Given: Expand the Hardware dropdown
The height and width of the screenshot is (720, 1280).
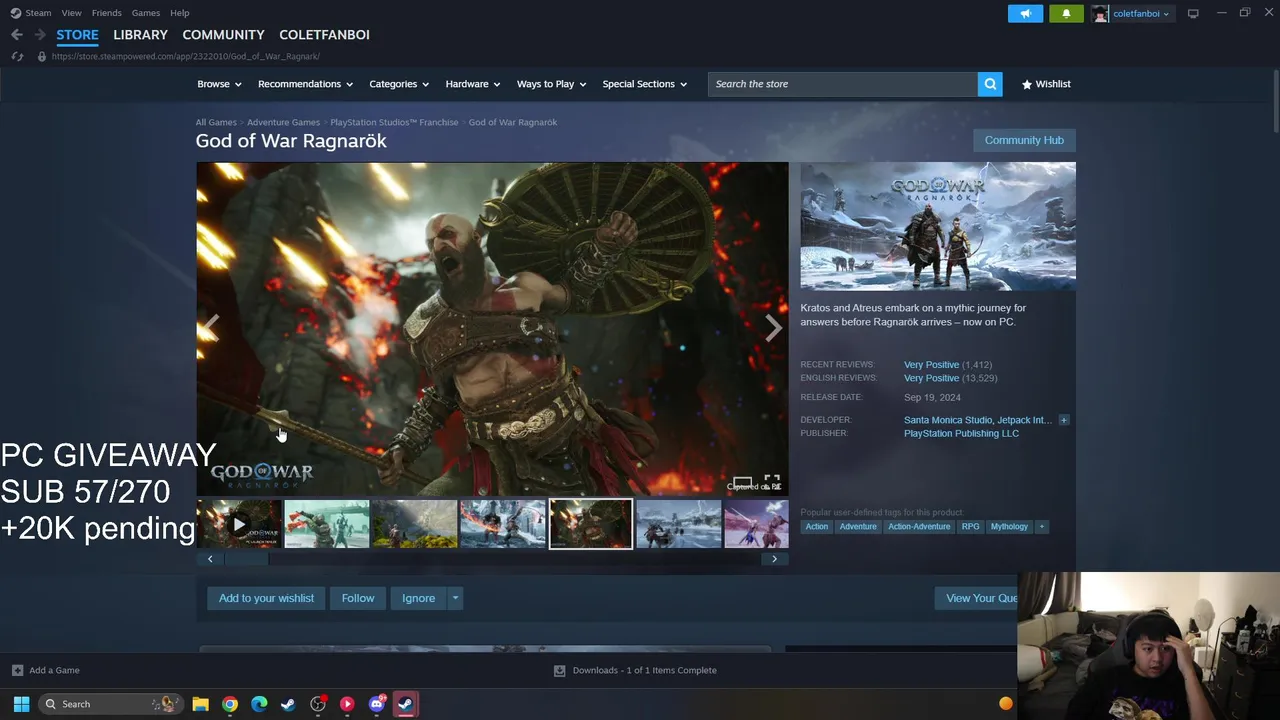Looking at the screenshot, I should click(473, 84).
